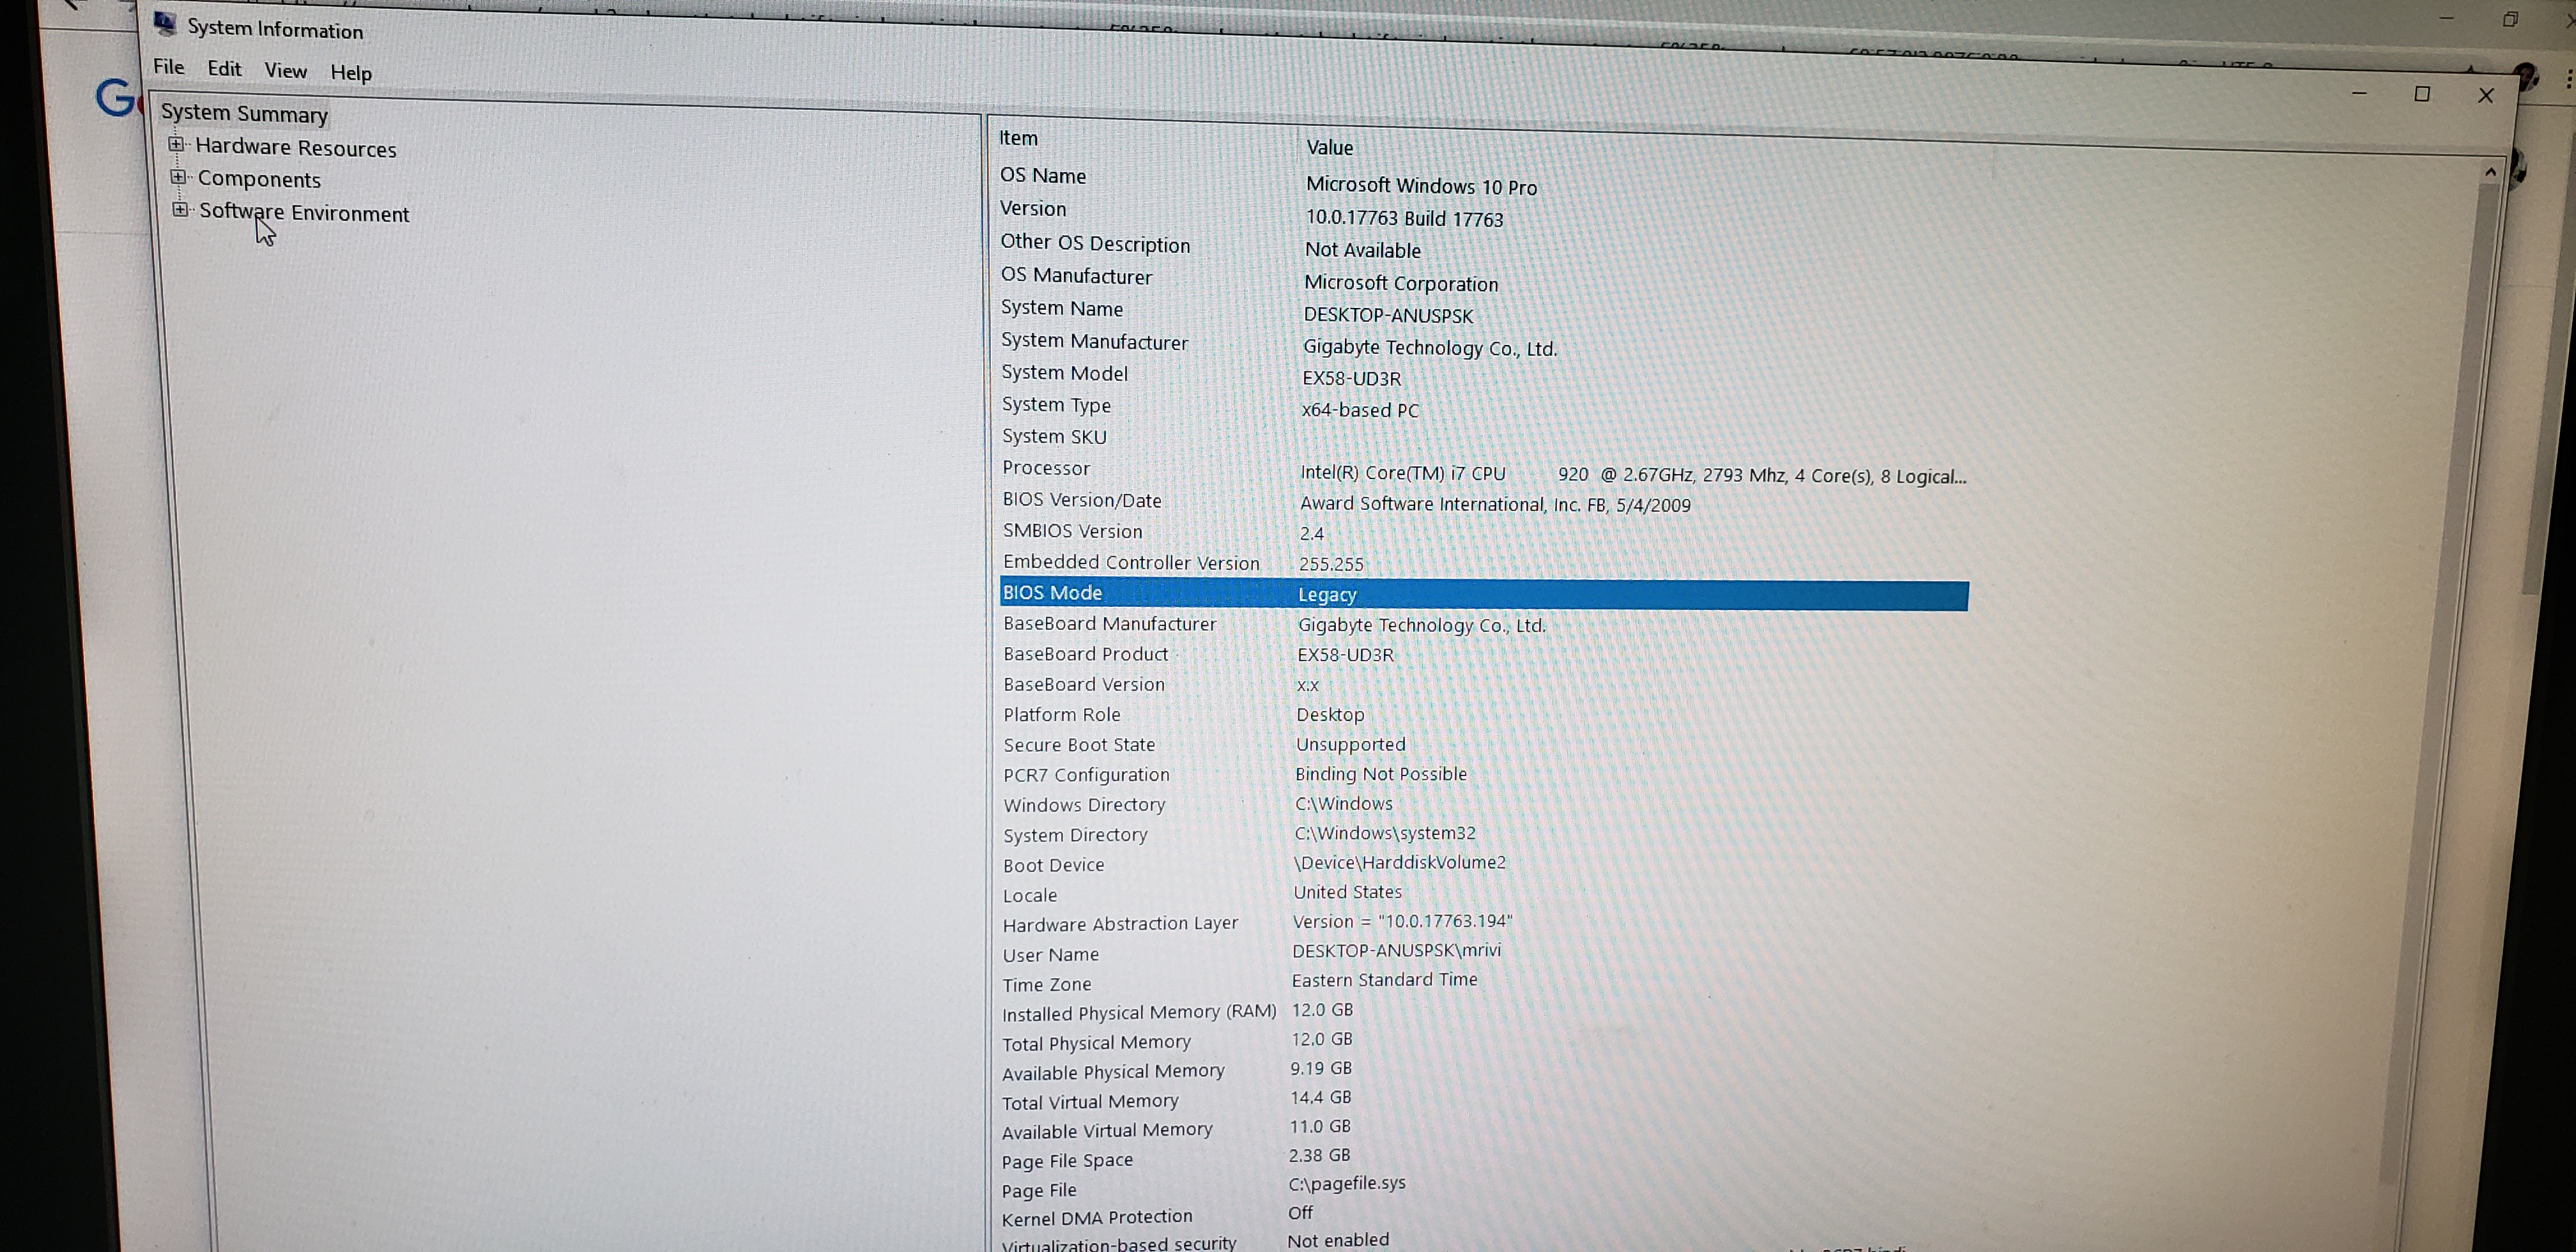Click the Microsoft Windows 10 Pro value
Screen dimensions: 2576x1252
[x=1421, y=186]
